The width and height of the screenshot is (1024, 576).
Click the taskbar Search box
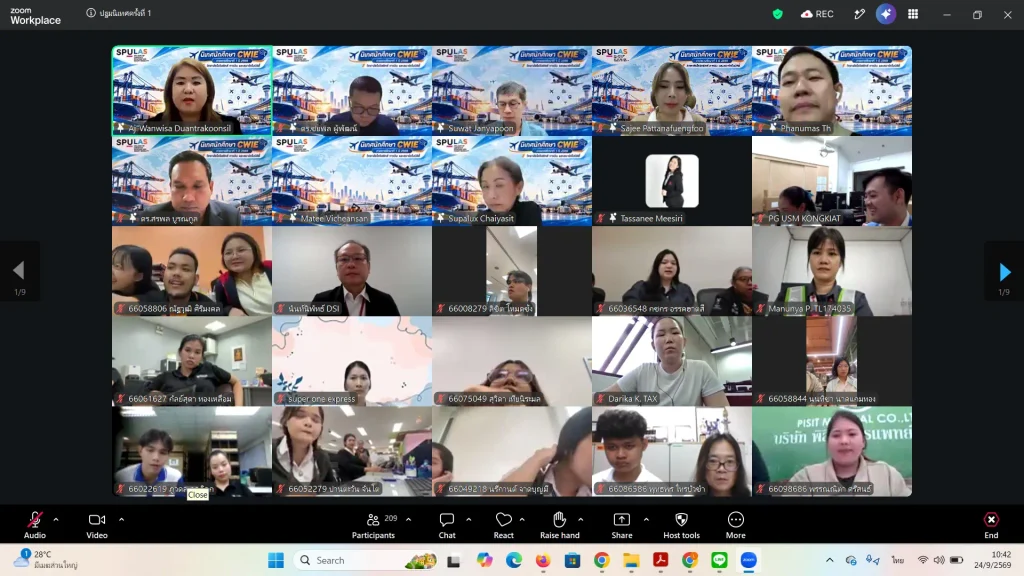coord(367,560)
